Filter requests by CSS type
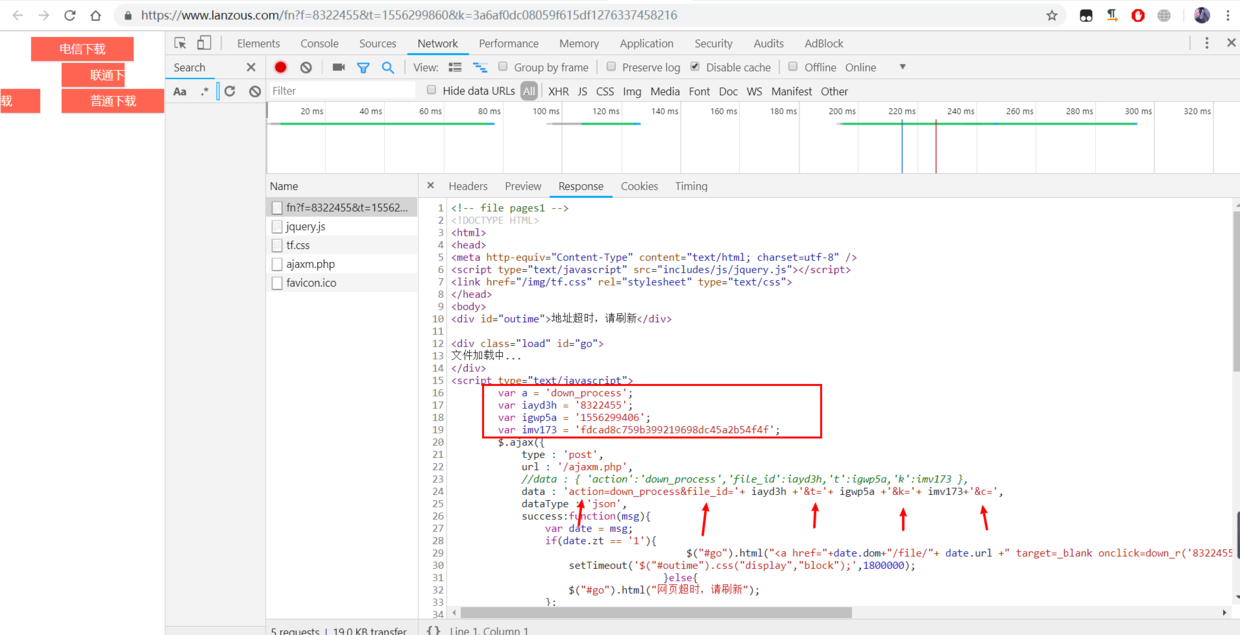1240x635 pixels. pyautogui.click(x=605, y=91)
